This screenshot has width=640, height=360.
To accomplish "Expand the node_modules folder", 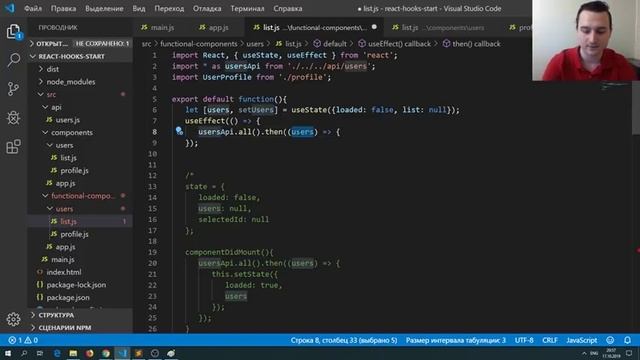I will tap(71, 82).
